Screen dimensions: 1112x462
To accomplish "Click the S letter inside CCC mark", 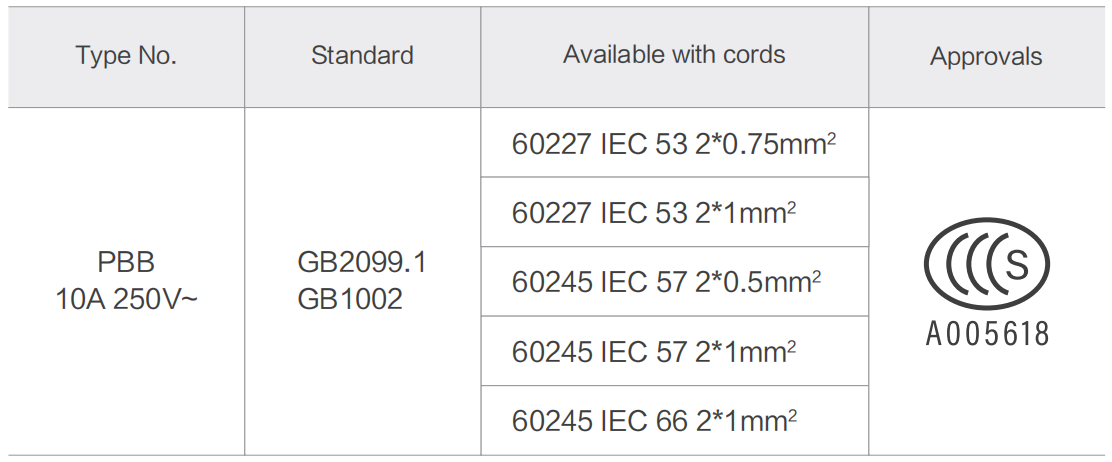I will [x=1016, y=265].
